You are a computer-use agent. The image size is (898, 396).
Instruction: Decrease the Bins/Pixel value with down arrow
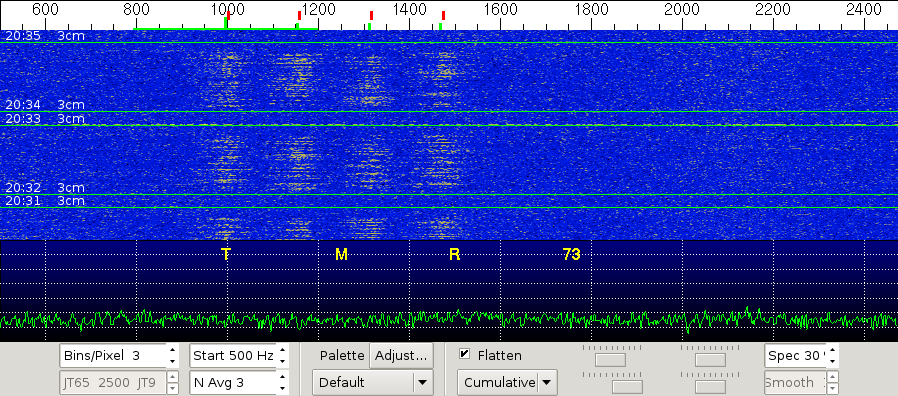[x=172, y=362]
